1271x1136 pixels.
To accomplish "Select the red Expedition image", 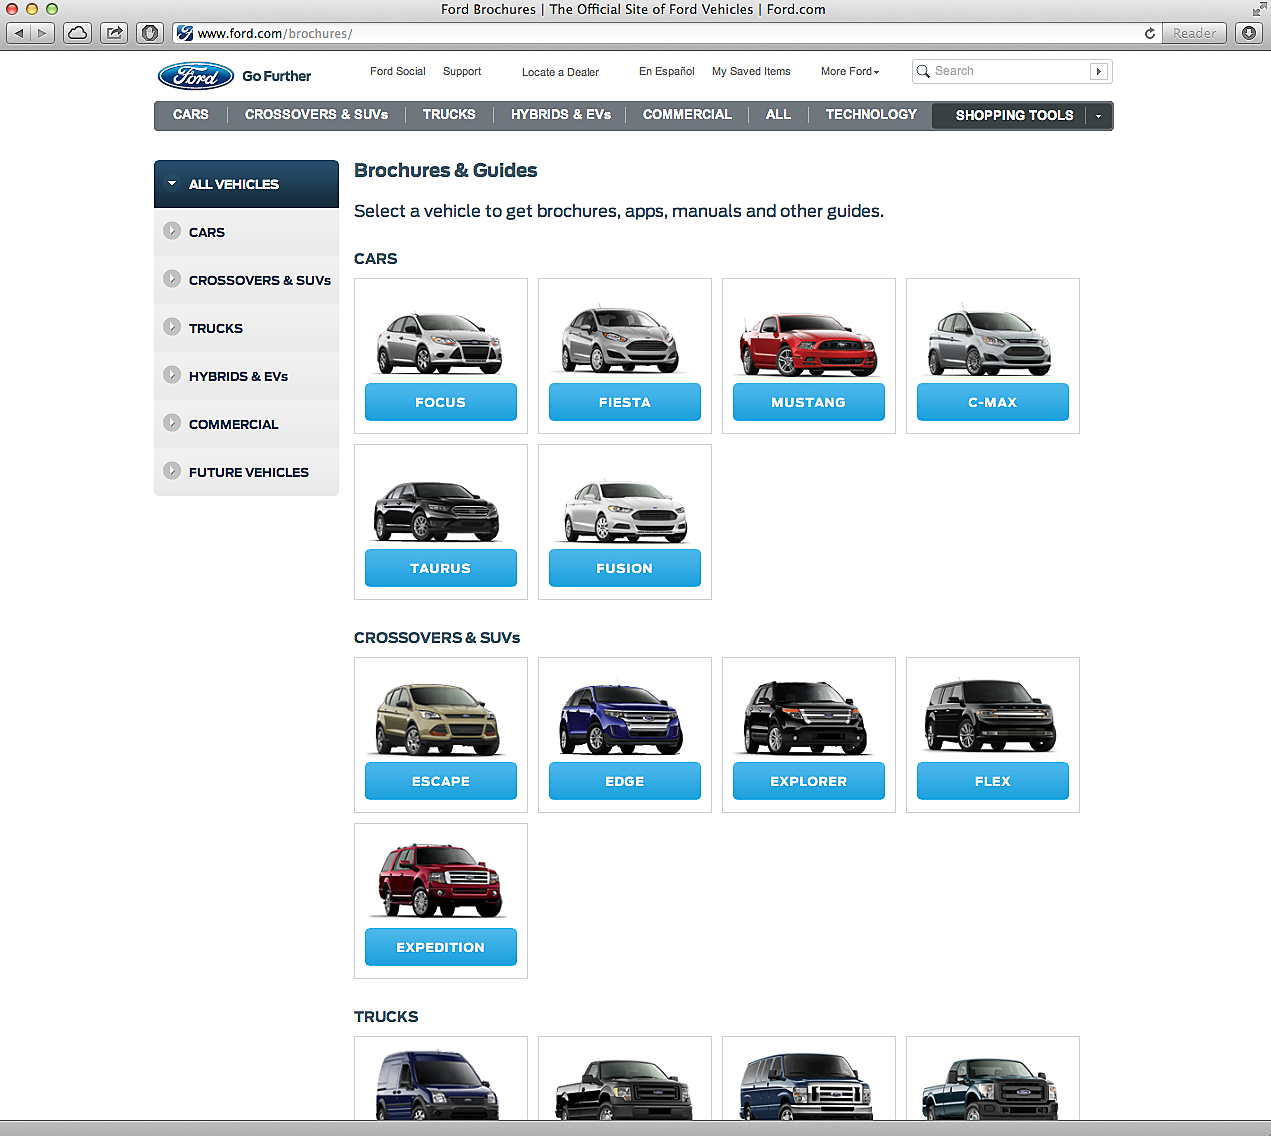I will 440,880.
